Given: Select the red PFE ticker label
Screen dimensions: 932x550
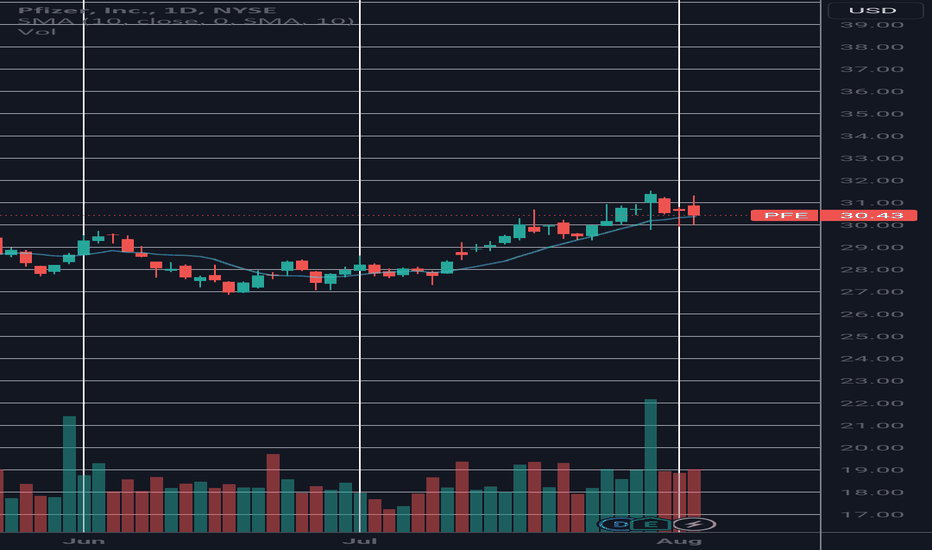Looking at the screenshot, I should pos(785,215).
